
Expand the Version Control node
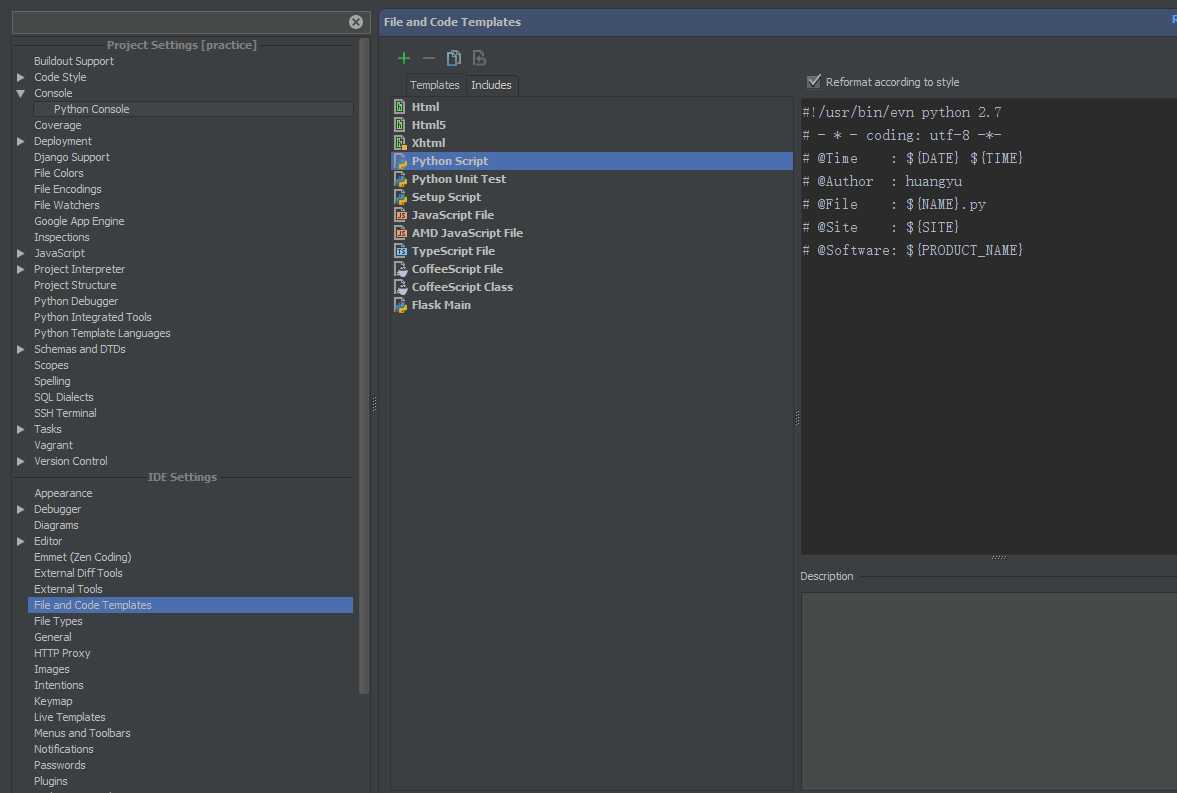20,461
